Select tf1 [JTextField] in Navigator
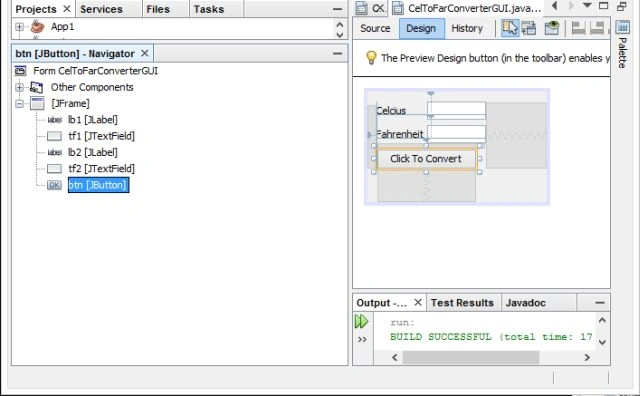The width and height of the screenshot is (640, 396). 101,136
